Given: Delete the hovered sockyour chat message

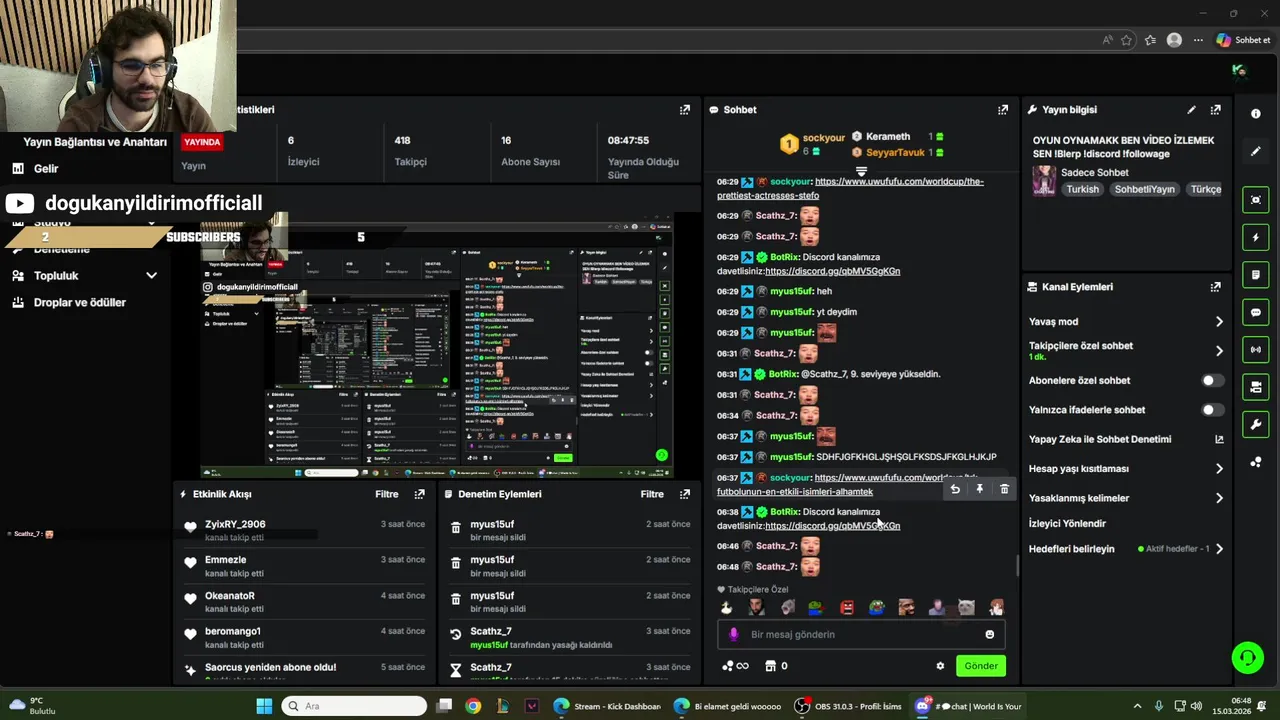Looking at the screenshot, I should tap(1004, 489).
